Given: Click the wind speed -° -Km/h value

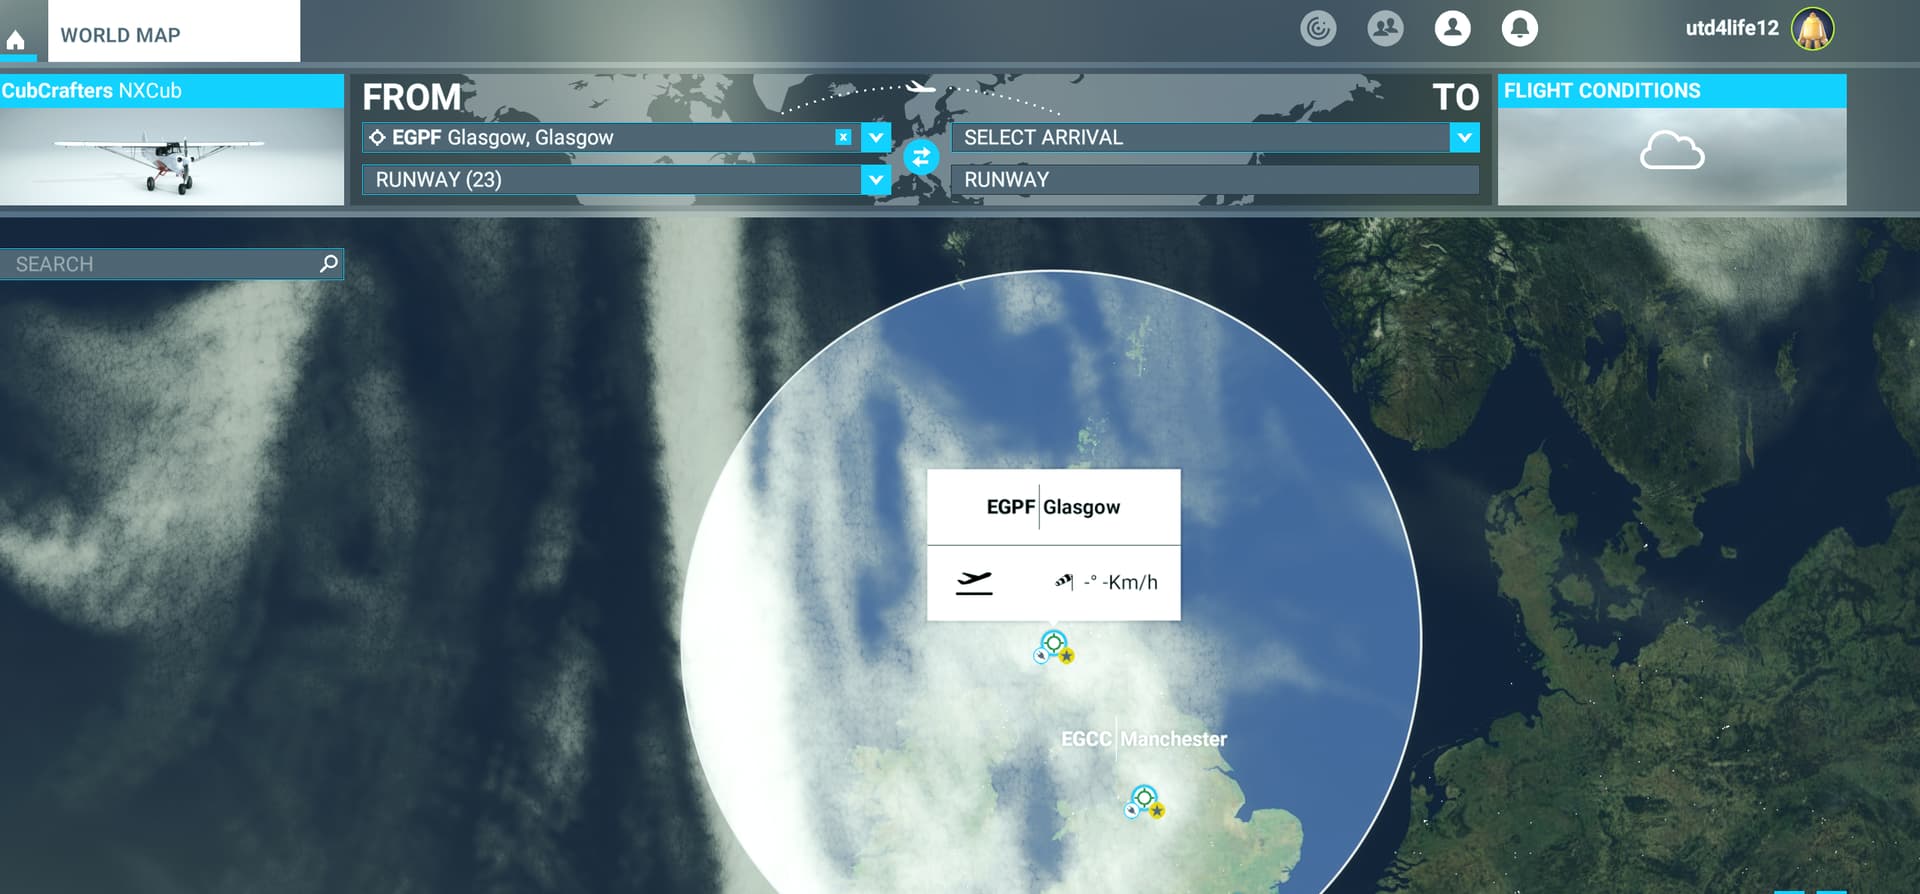Looking at the screenshot, I should [x=1120, y=582].
